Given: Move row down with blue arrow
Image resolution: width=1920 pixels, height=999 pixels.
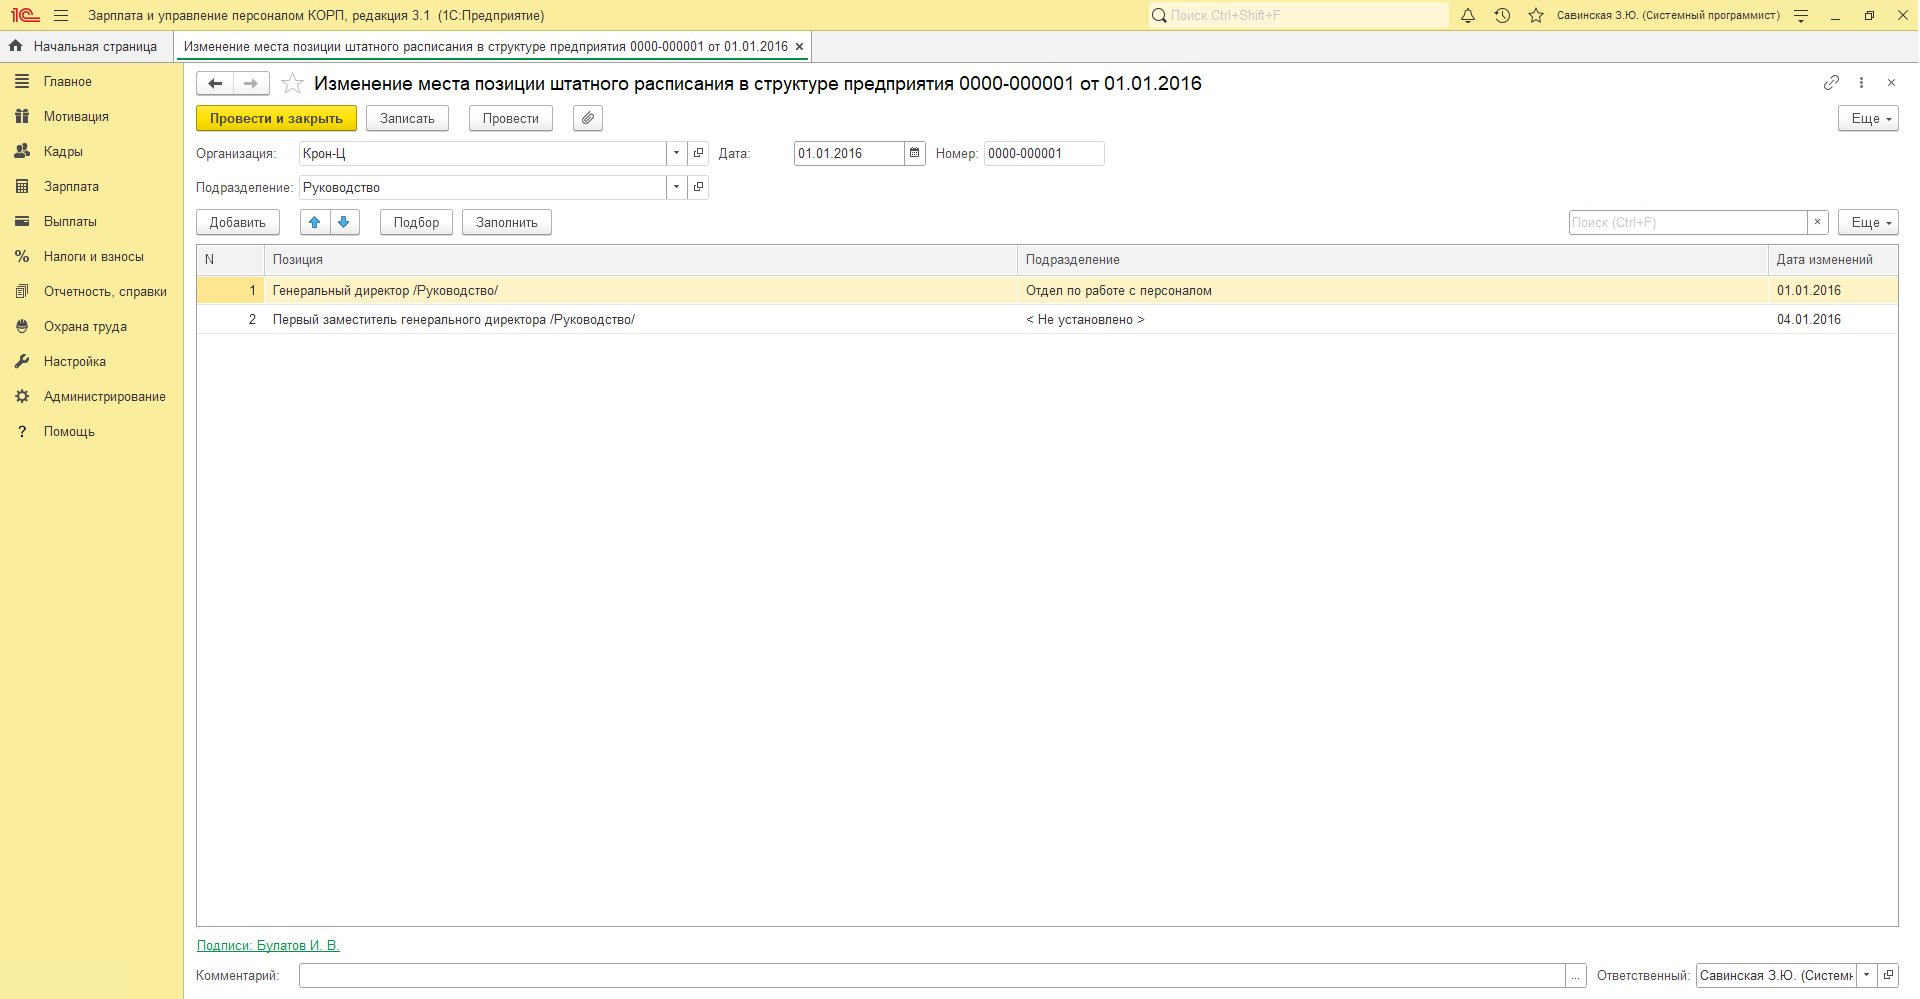Looking at the screenshot, I should [x=344, y=222].
